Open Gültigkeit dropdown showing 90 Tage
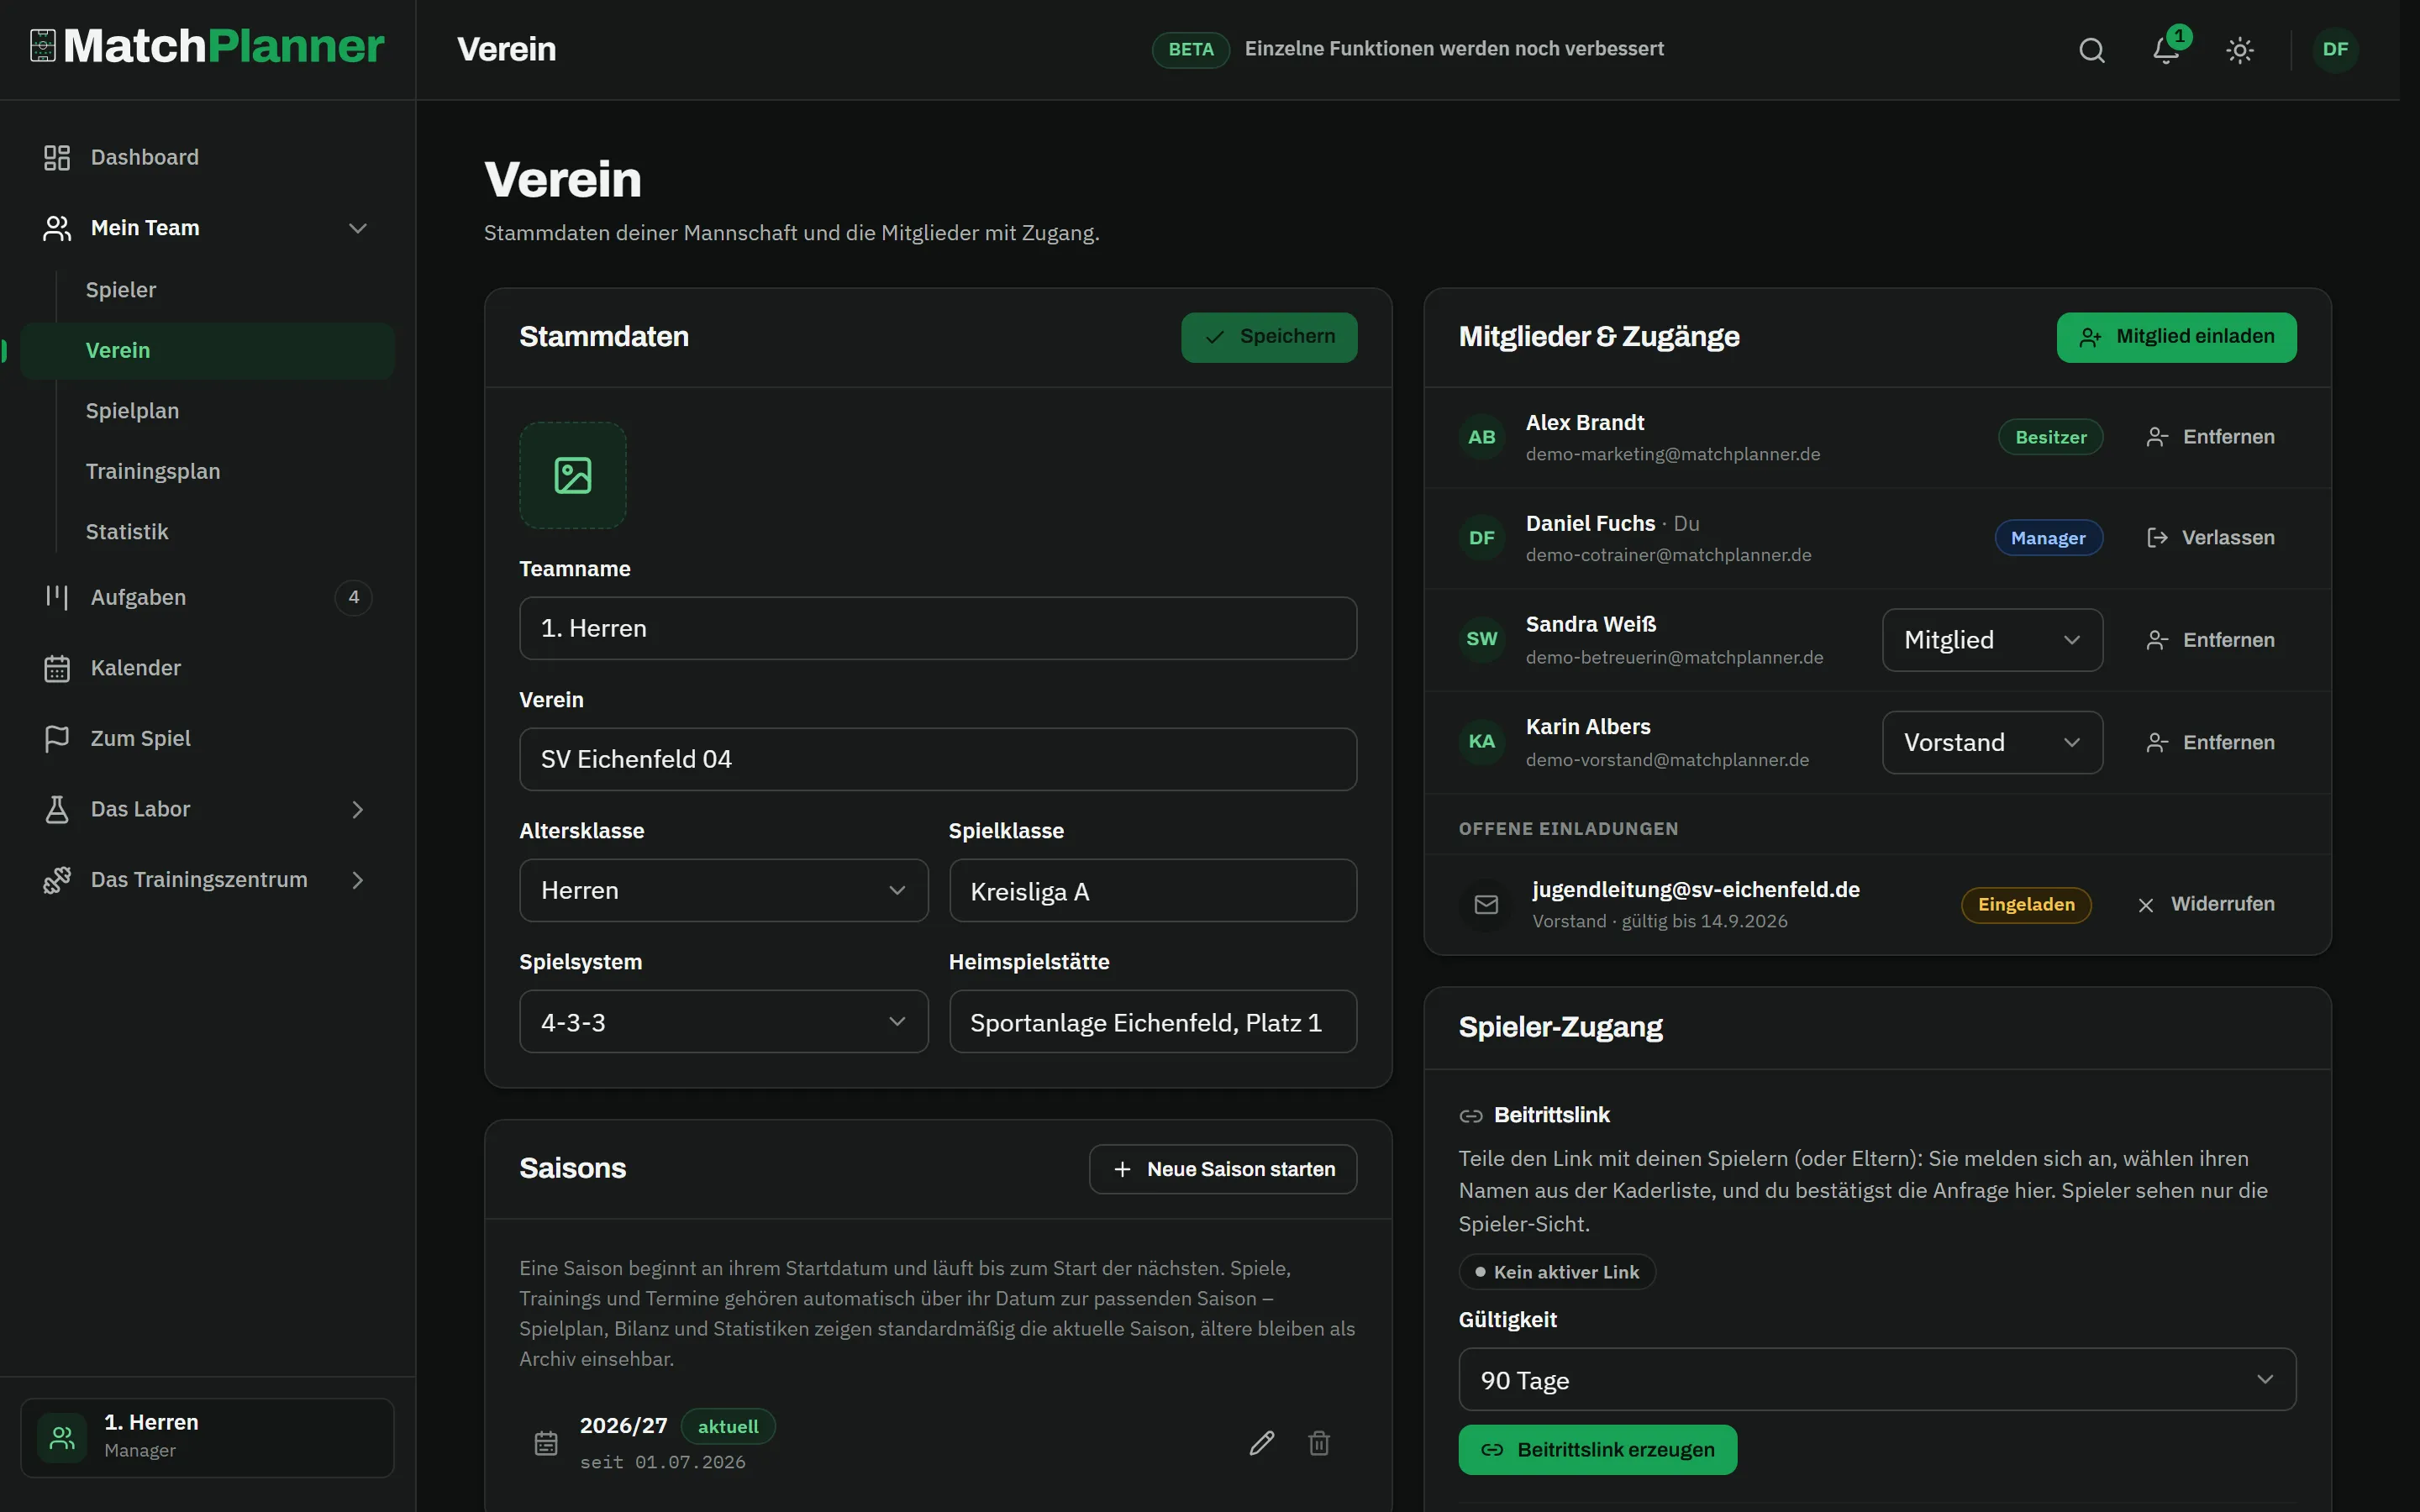2420x1512 pixels. coord(1877,1380)
